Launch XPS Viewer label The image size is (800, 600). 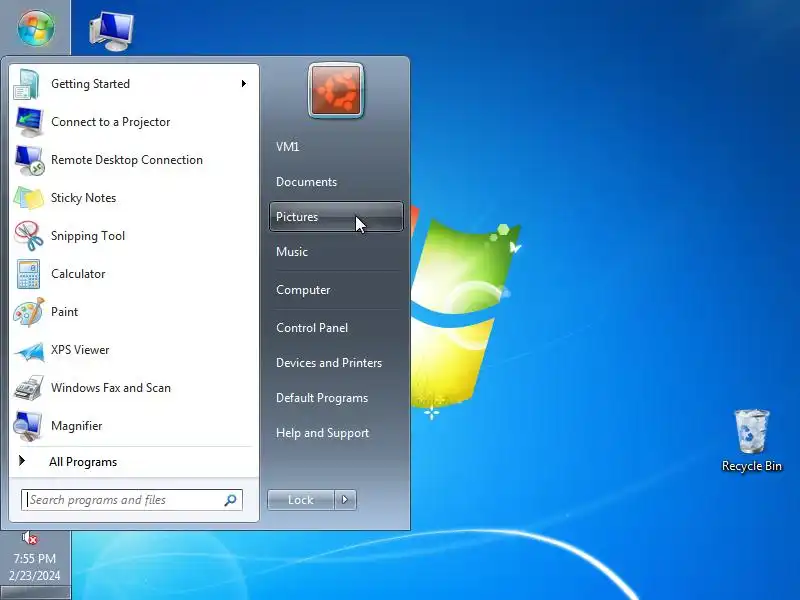[80, 350]
